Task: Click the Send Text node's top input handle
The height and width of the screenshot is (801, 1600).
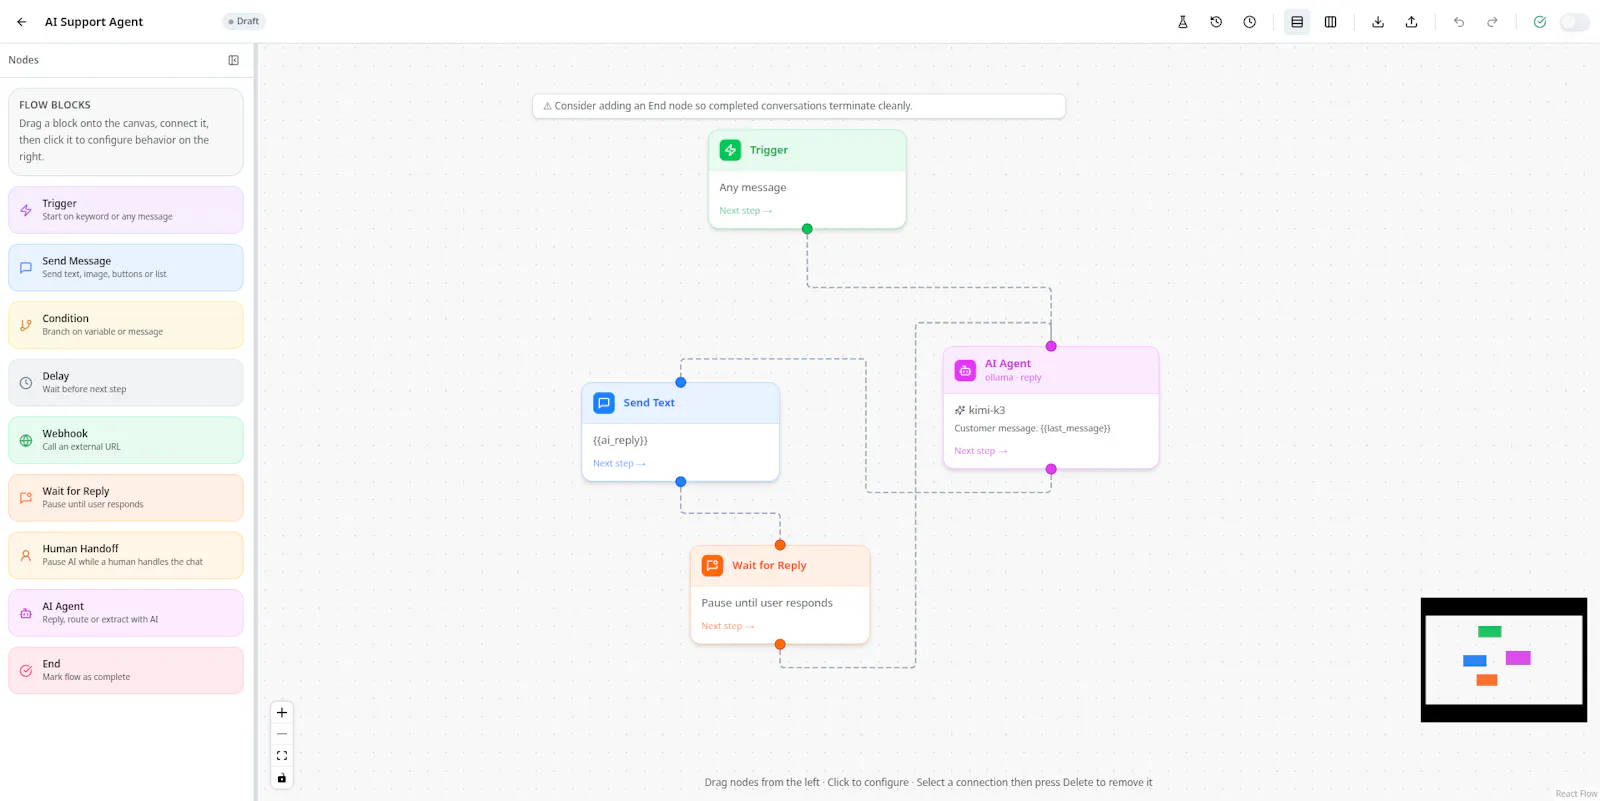Action: pos(681,382)
